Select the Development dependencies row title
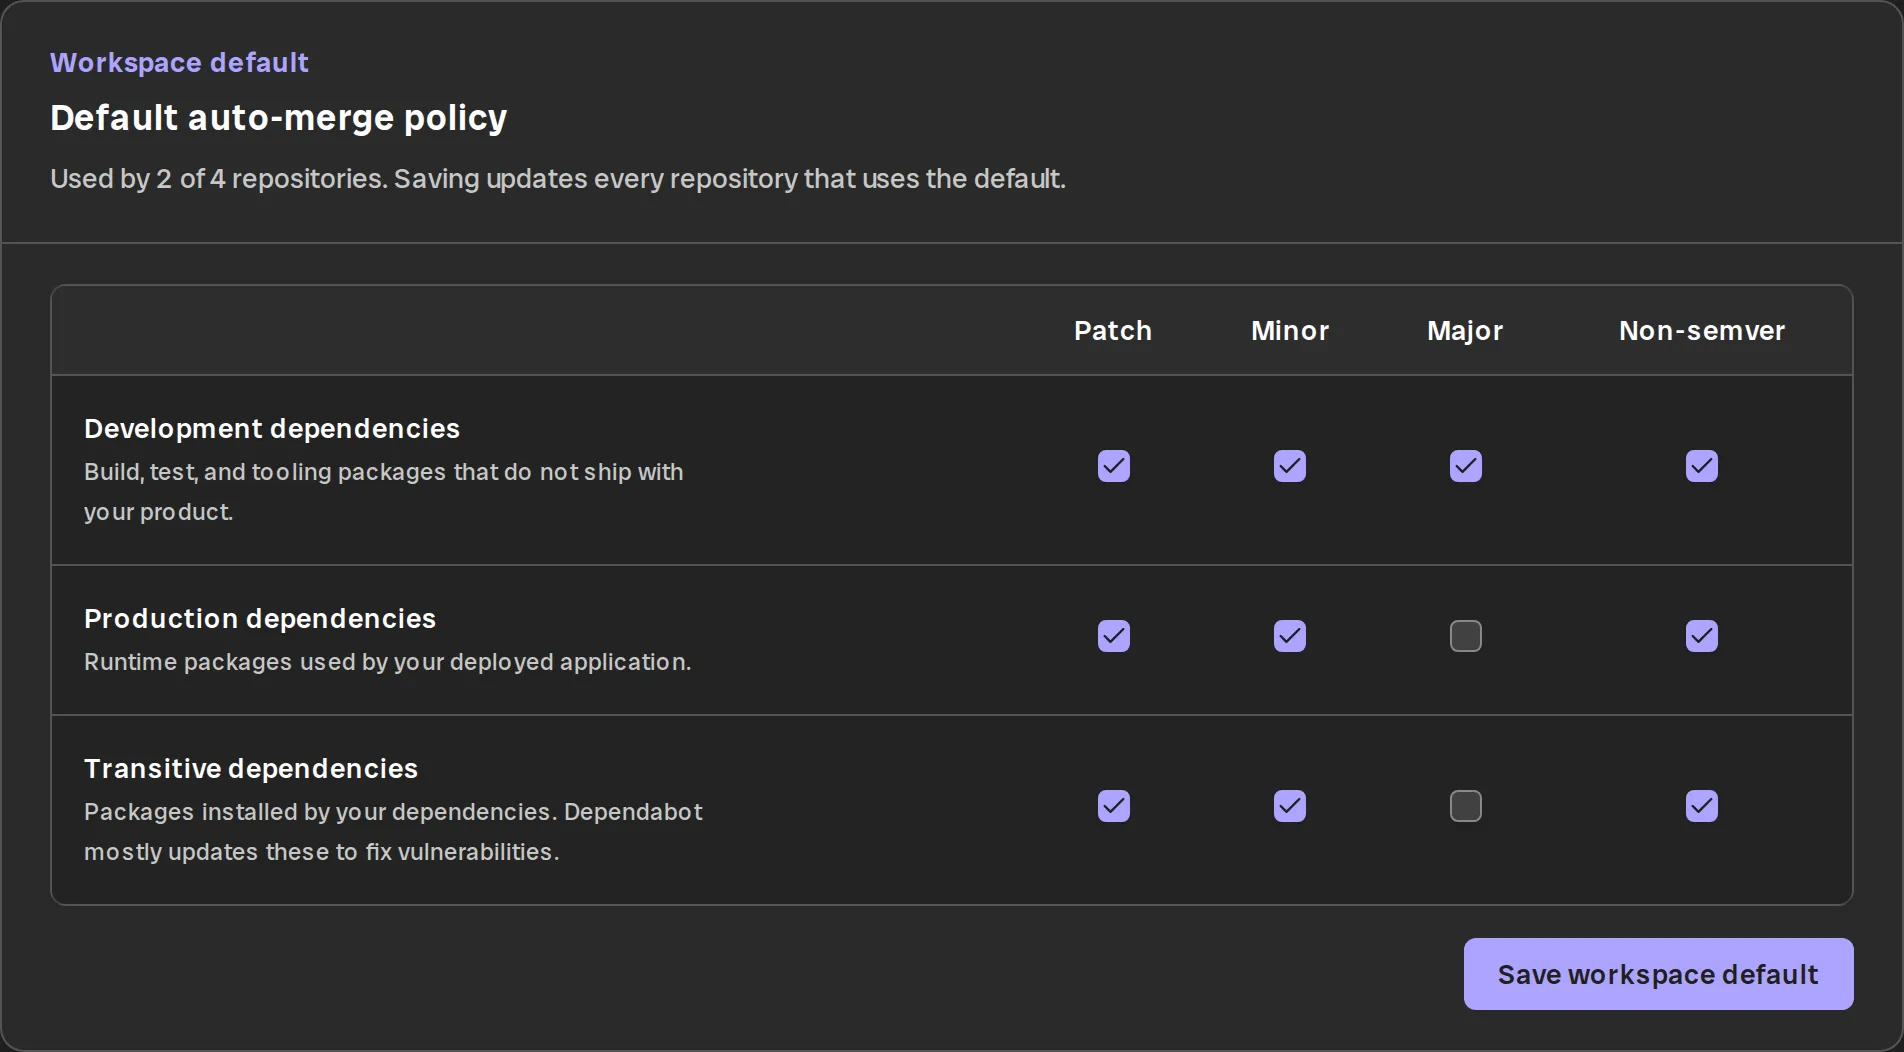The width and height of the screenshot is (1904, 1052). pyautogui.click(x=272, y=429)
